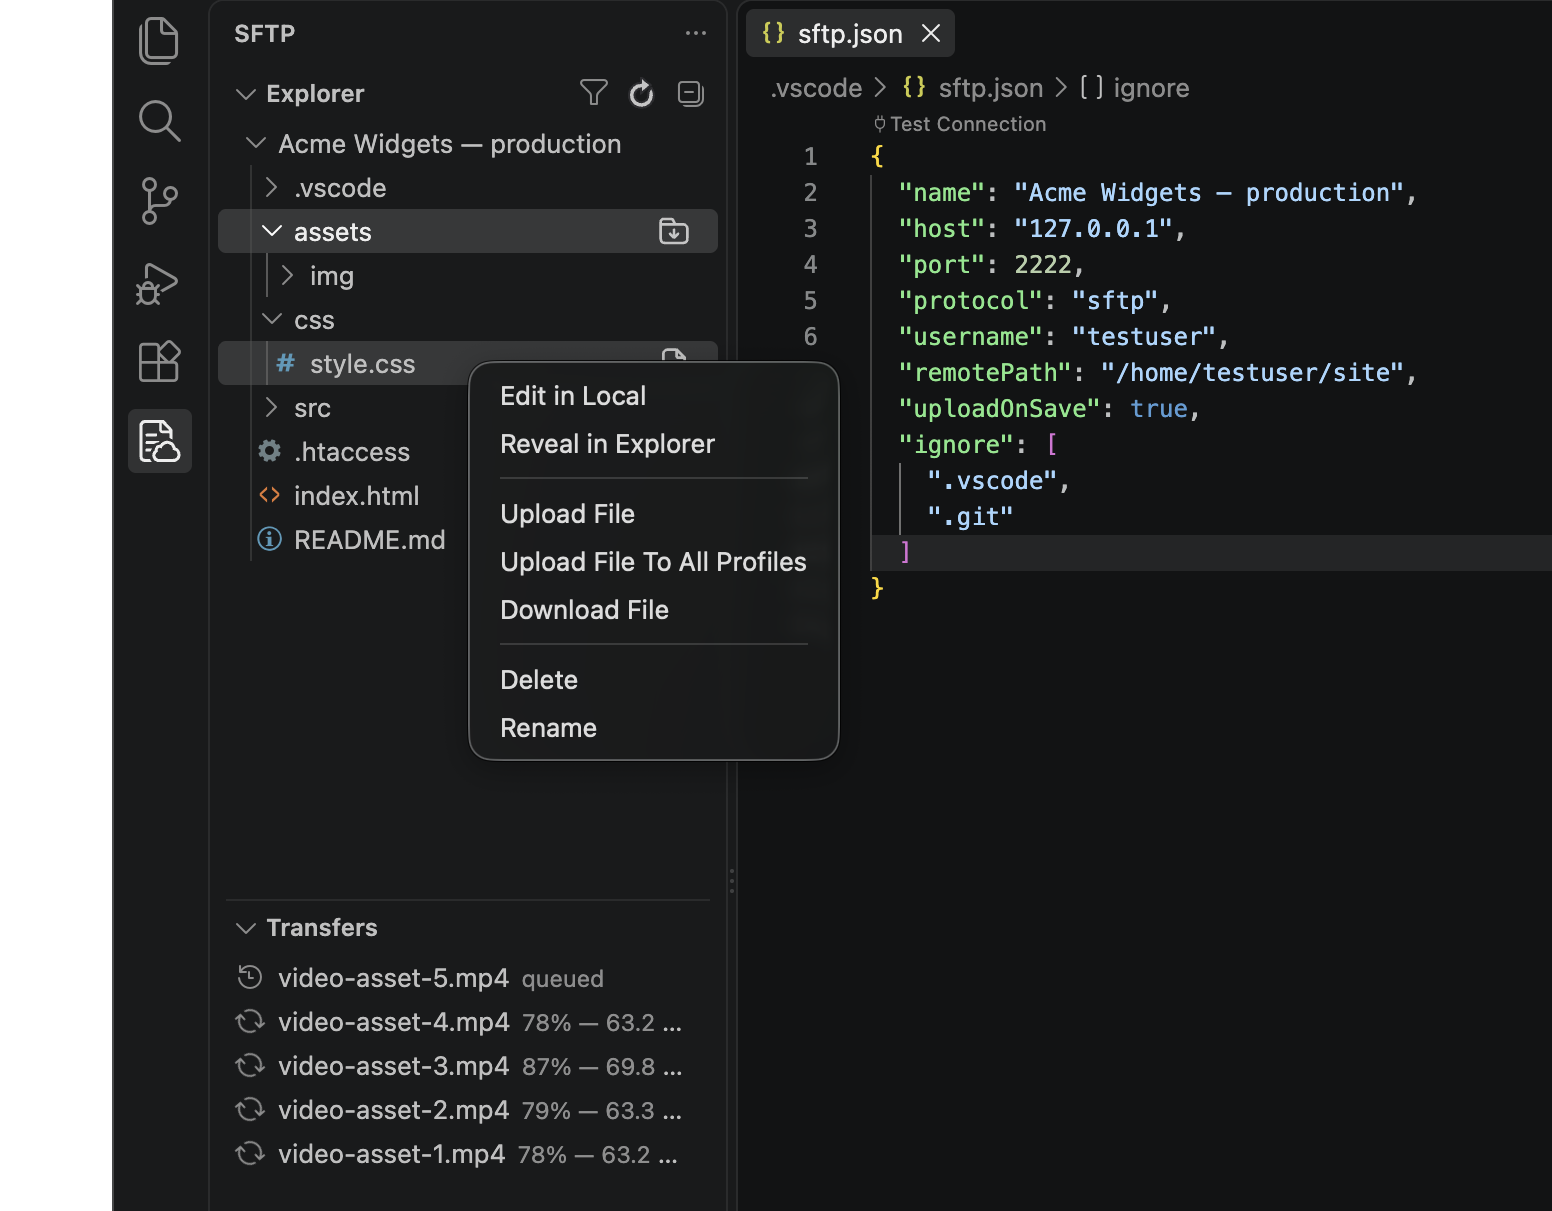This screenshot has width=1552, height=1211.
Task: Expand the img folder
Action: coord(287,275)
